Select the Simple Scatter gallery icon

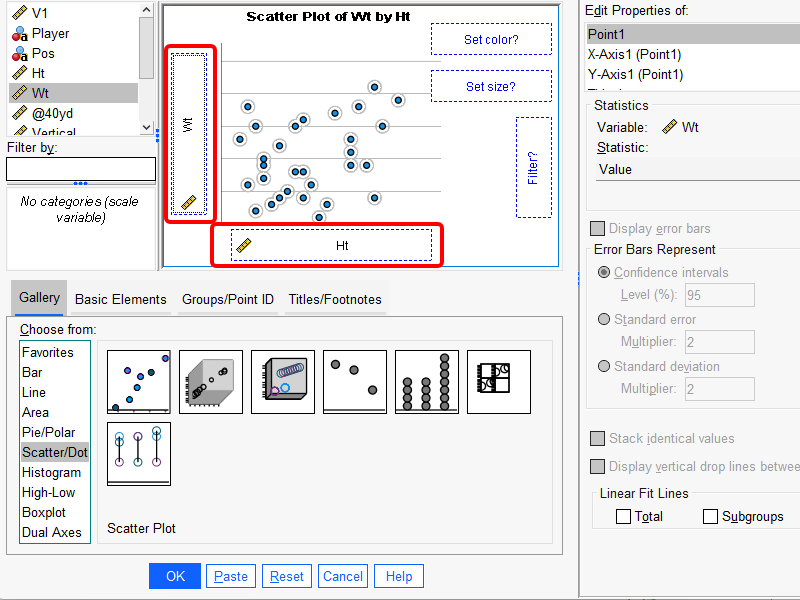(138, 382)
